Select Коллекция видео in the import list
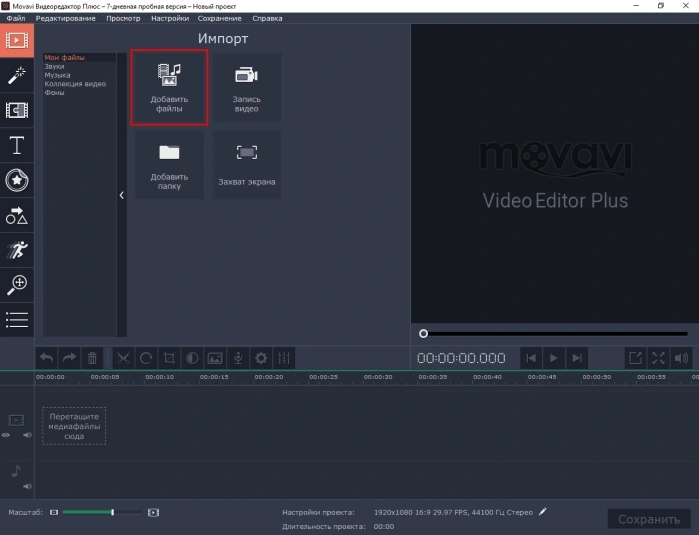 point(75,84)
